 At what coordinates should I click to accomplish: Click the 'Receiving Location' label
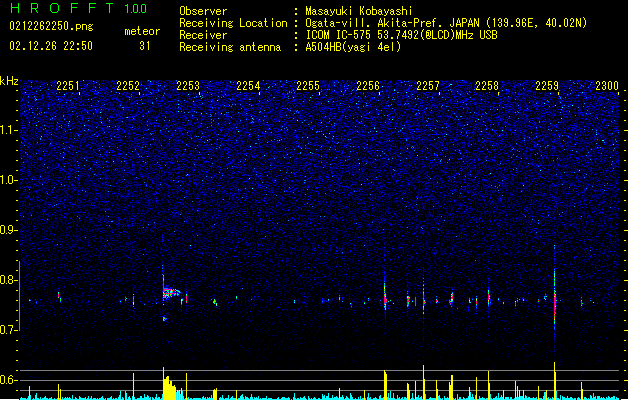233,23
